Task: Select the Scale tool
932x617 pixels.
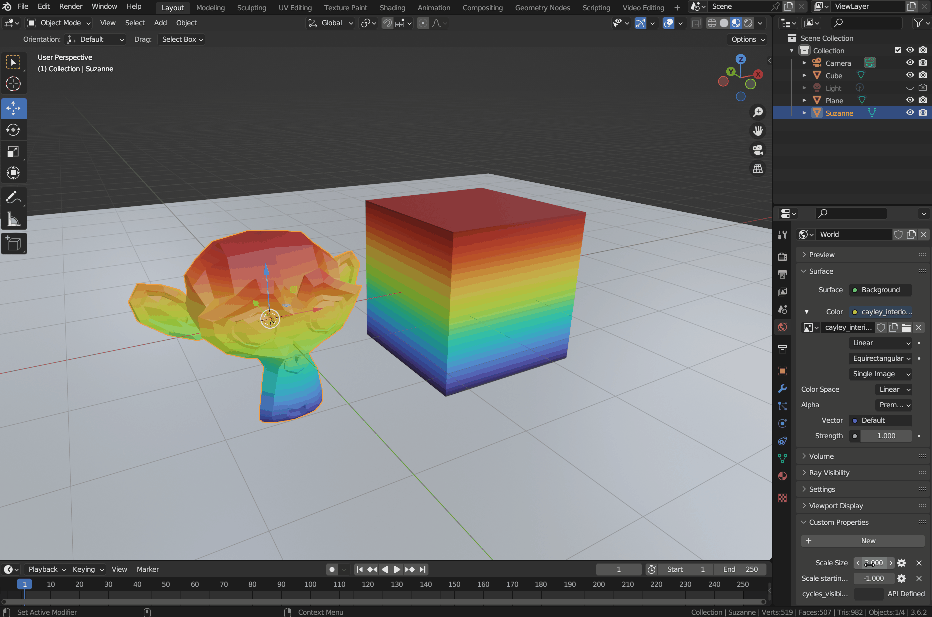Action: [x=14, y=152]
